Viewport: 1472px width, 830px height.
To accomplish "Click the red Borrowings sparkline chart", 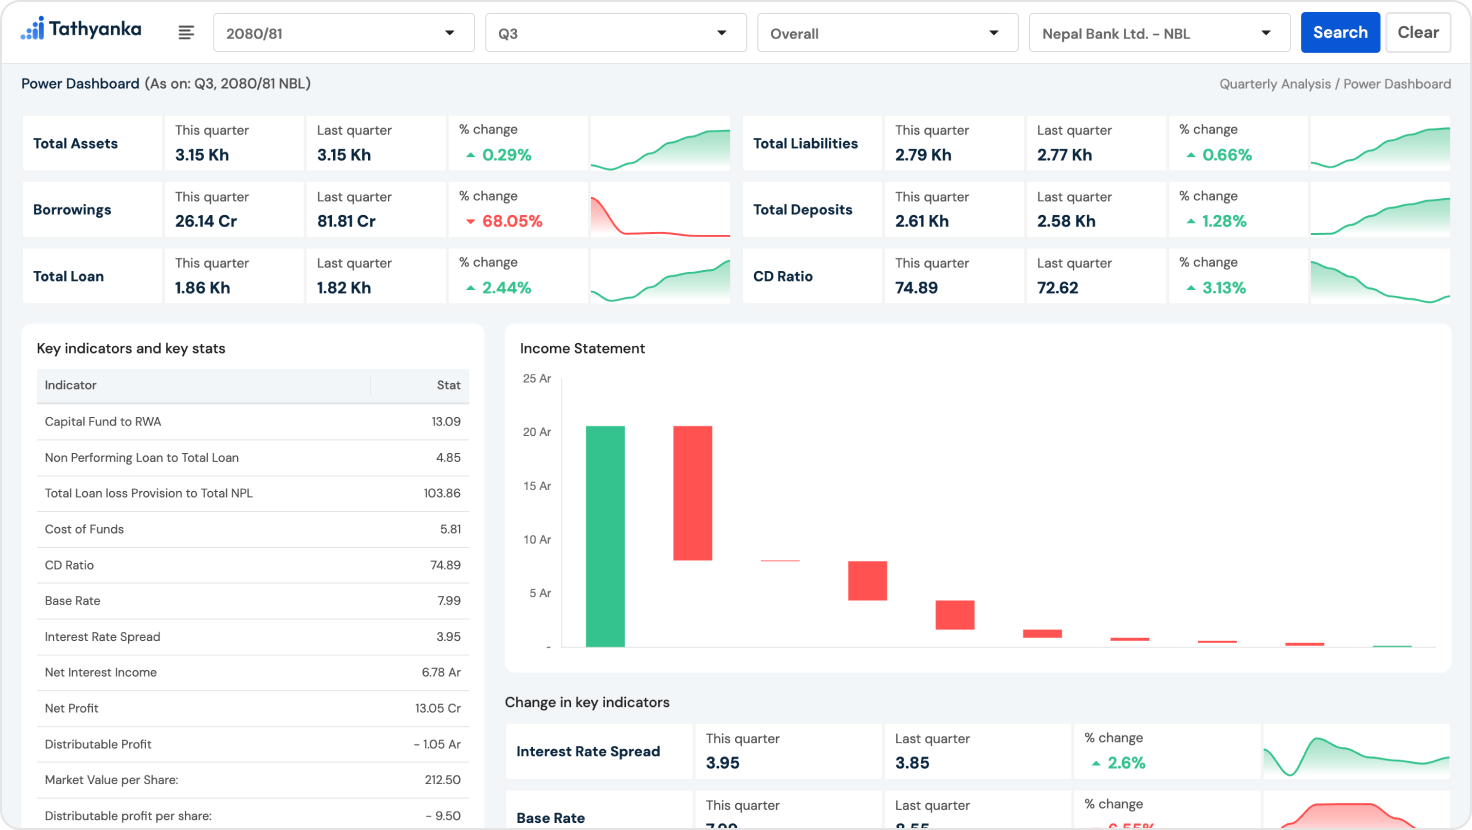I will coord(660,210).
